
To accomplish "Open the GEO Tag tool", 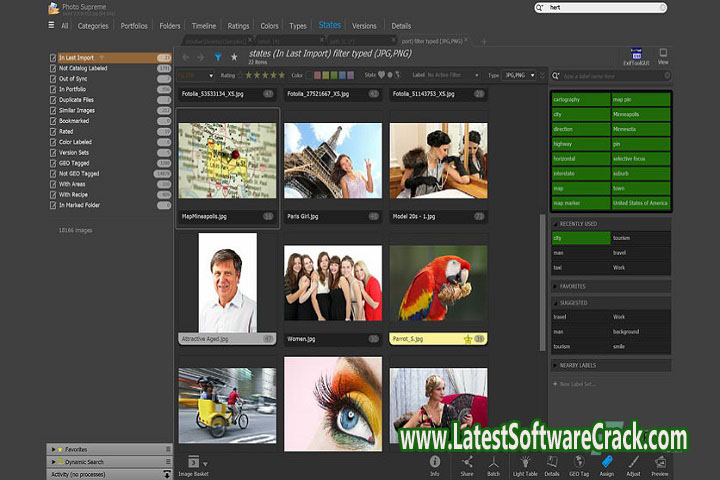I will coord(579,465).
